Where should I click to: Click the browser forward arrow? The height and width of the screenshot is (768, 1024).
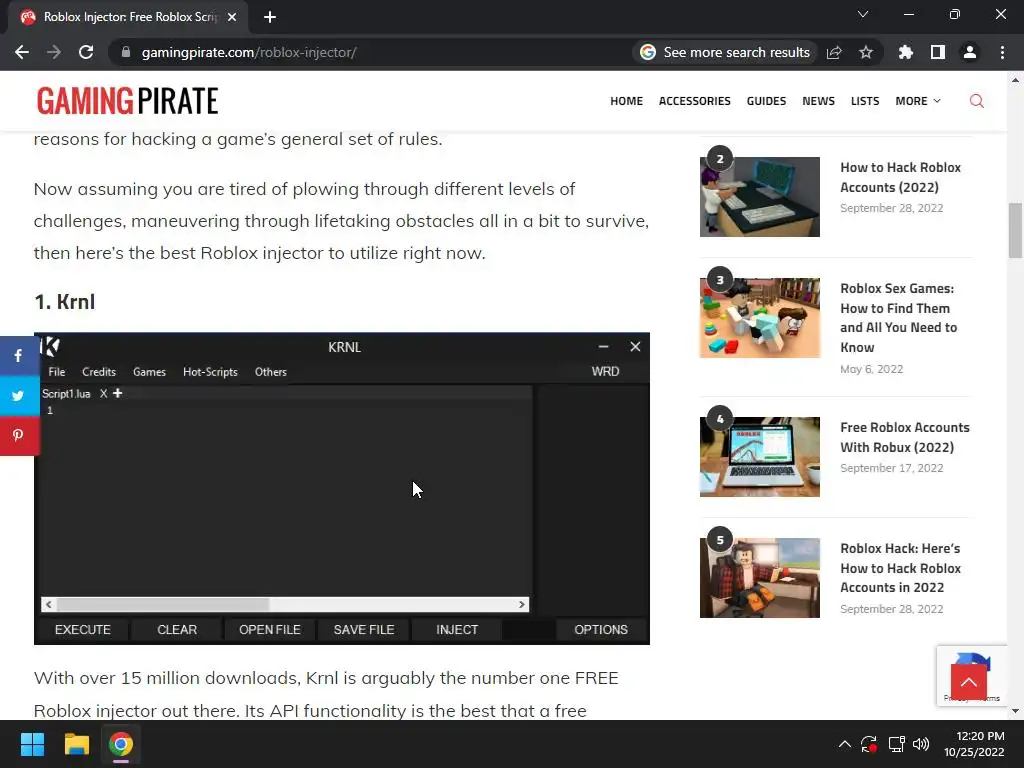click(54, 52)
